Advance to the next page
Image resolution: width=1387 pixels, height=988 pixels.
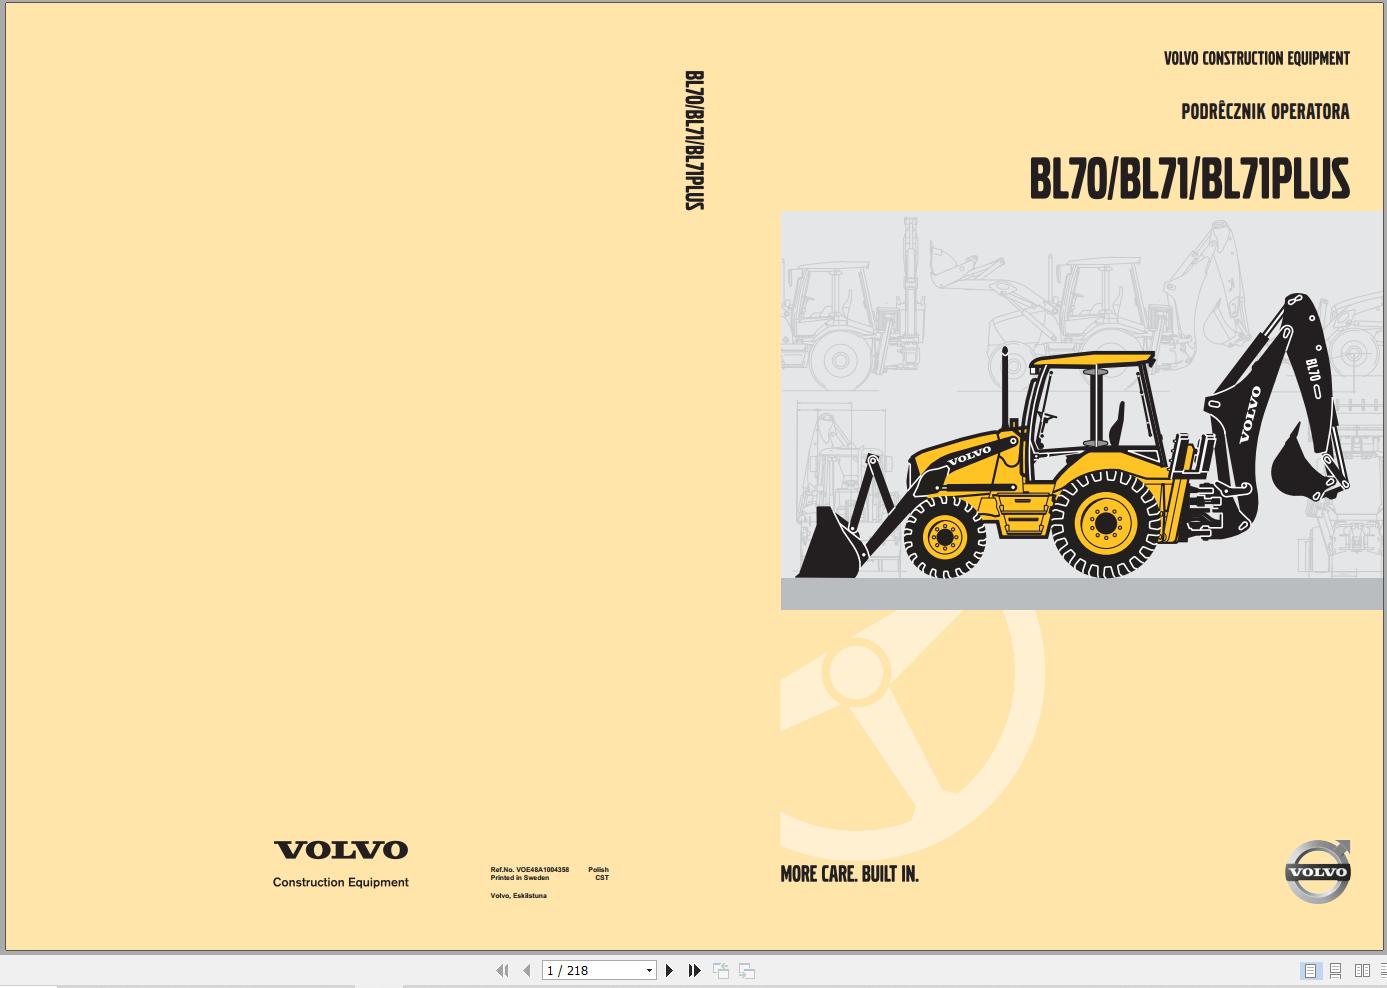[669, 970]
